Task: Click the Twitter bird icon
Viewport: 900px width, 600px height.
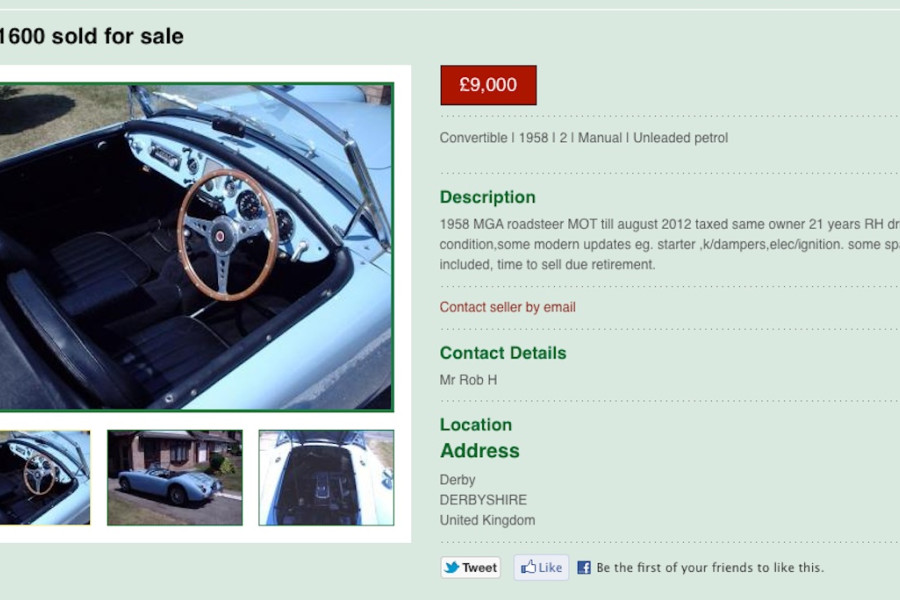Action: pyautogui.click(x=452, y=567)
